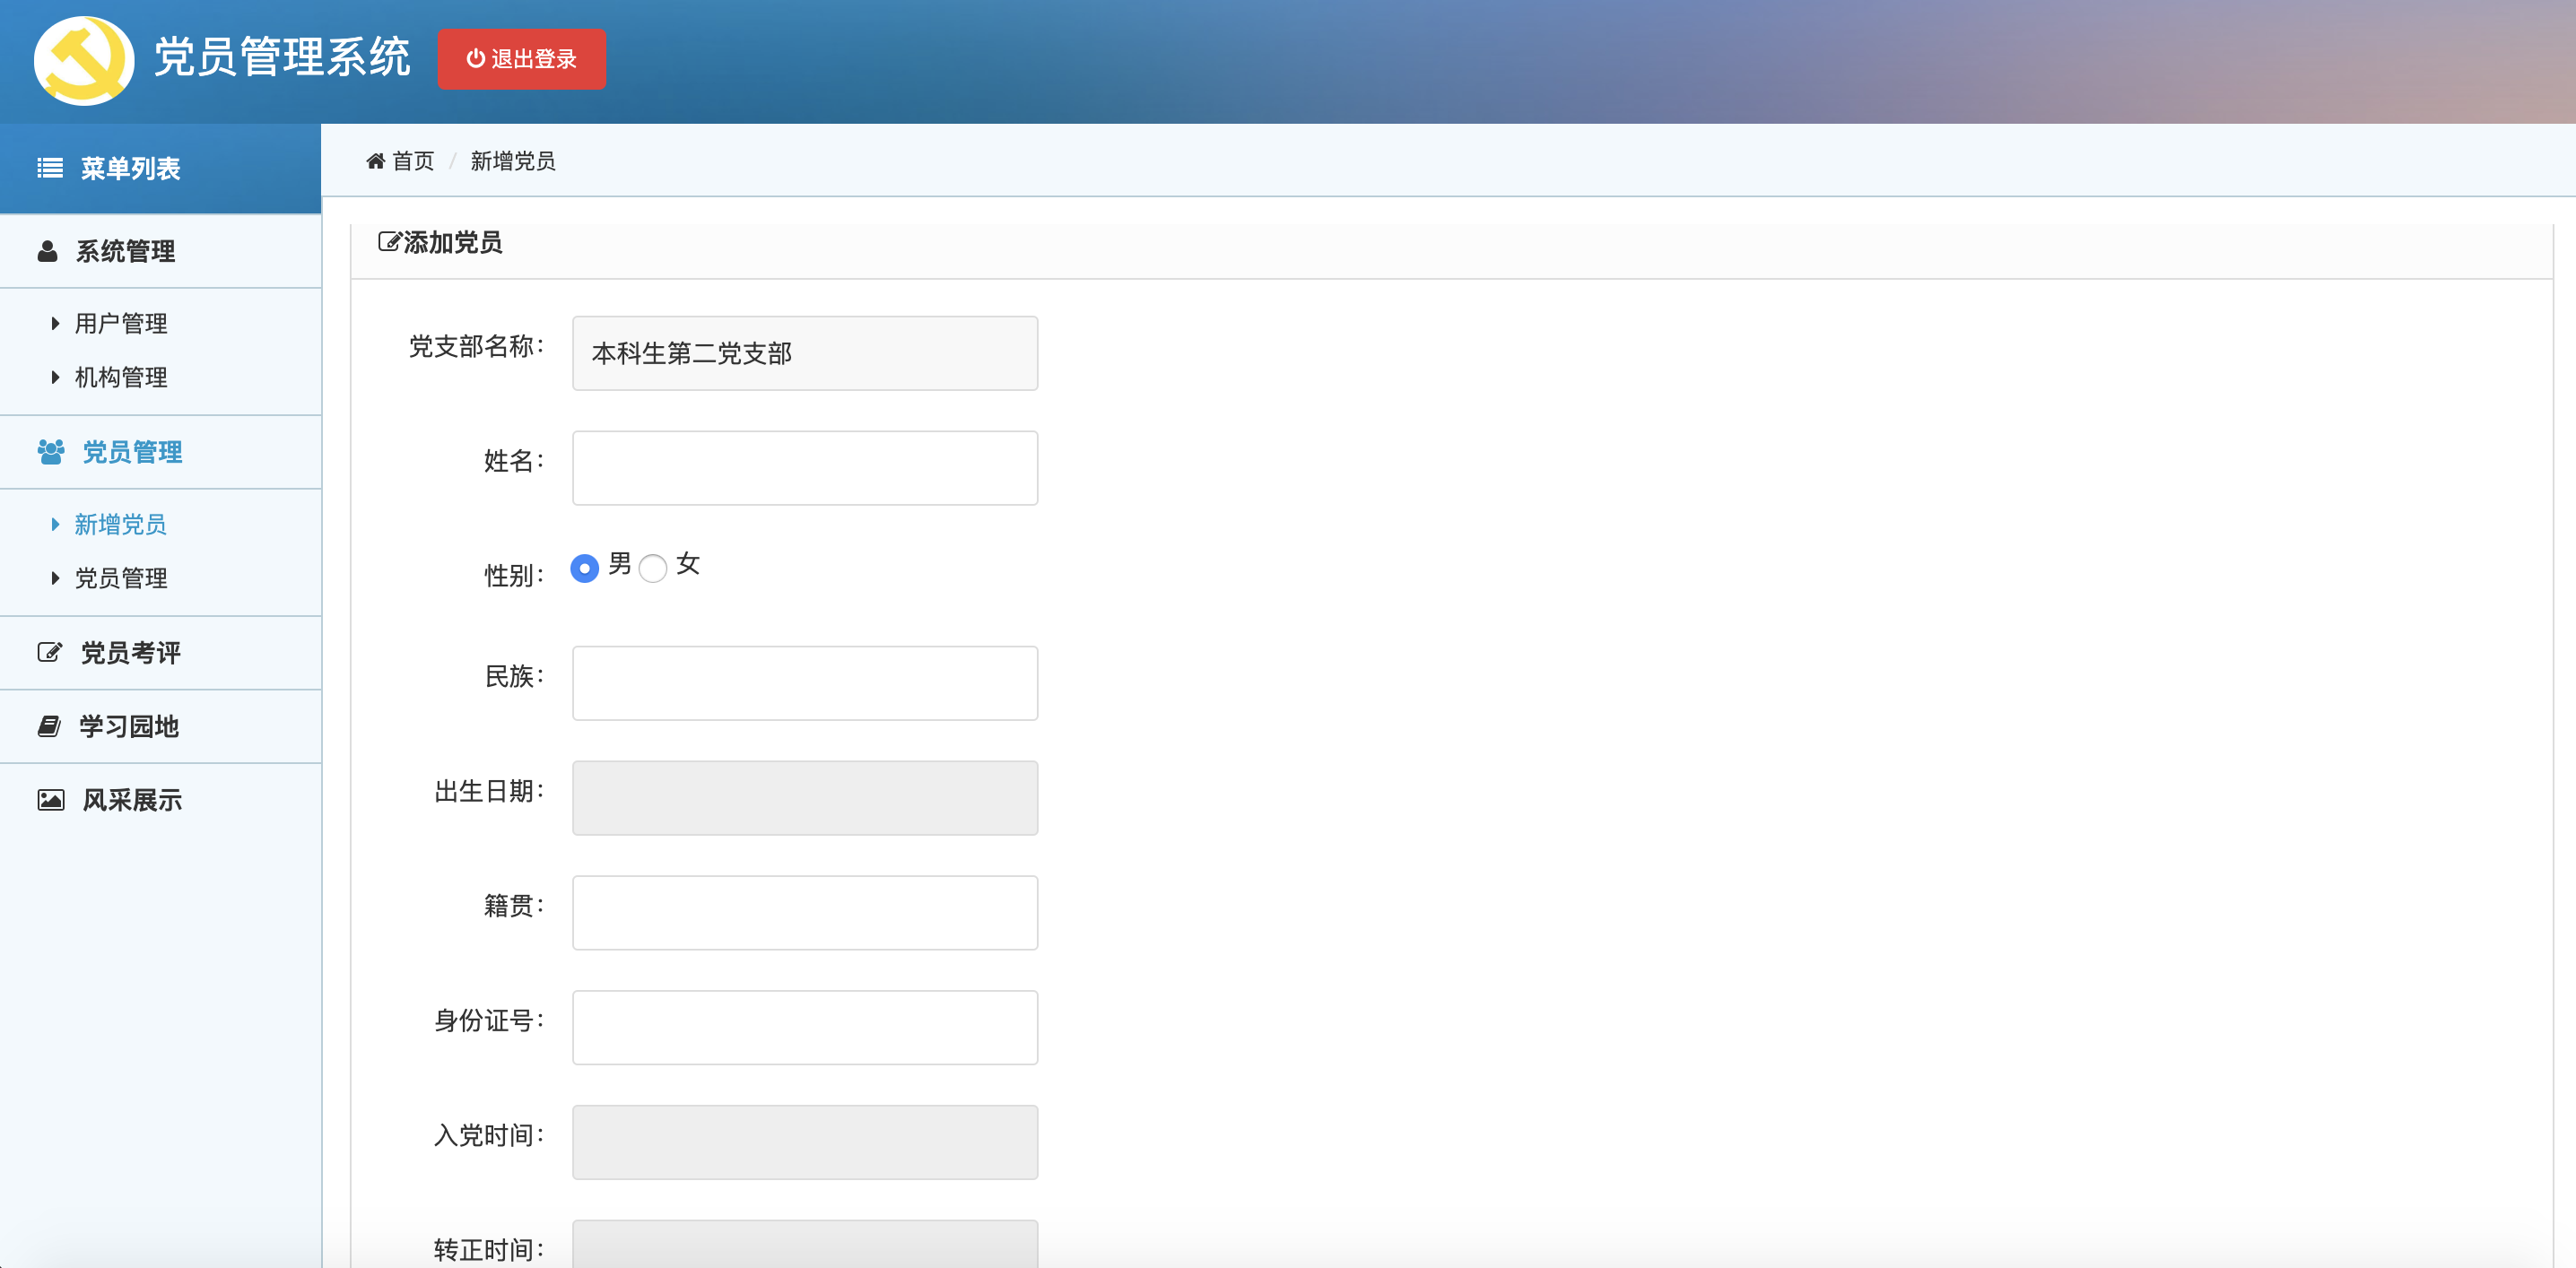
Task: Click the 民族 input field
Action: pyautogui.click(x=805, y=683)
